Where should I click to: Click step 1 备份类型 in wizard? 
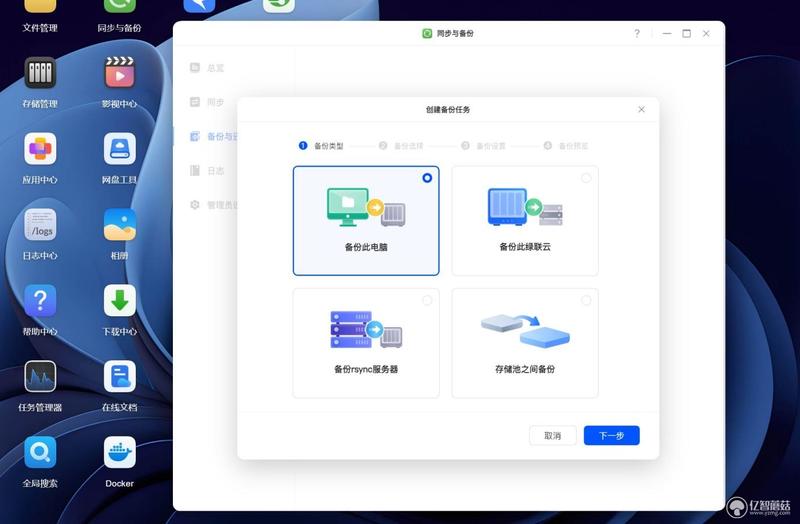pyautogui.click(x=321, y=146)
